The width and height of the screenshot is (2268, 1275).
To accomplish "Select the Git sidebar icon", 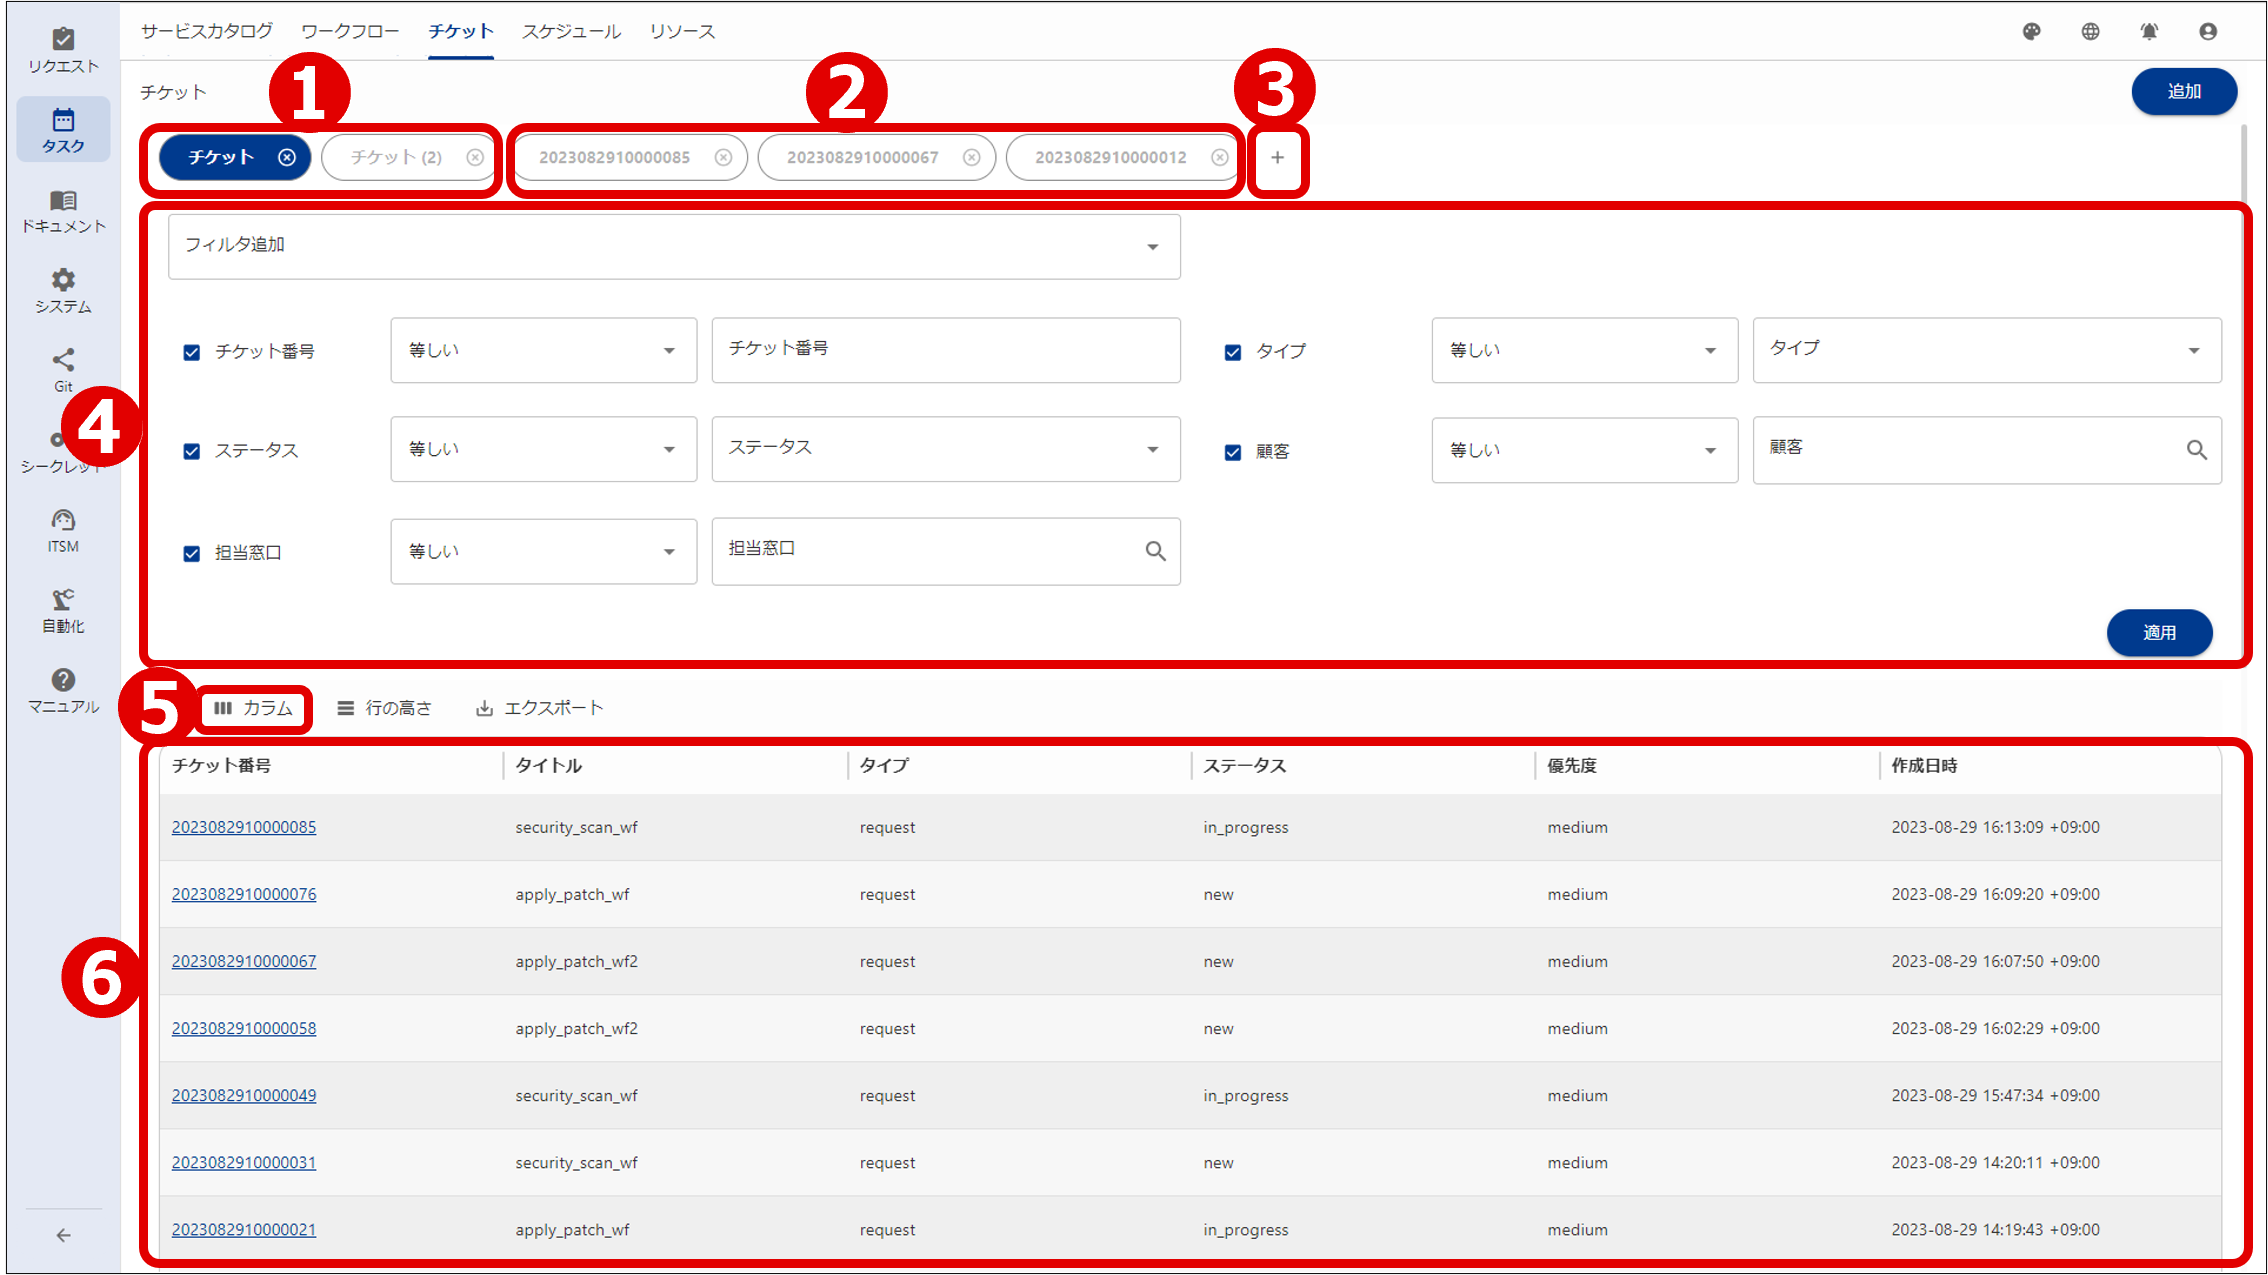I will (x=62, y=368).
